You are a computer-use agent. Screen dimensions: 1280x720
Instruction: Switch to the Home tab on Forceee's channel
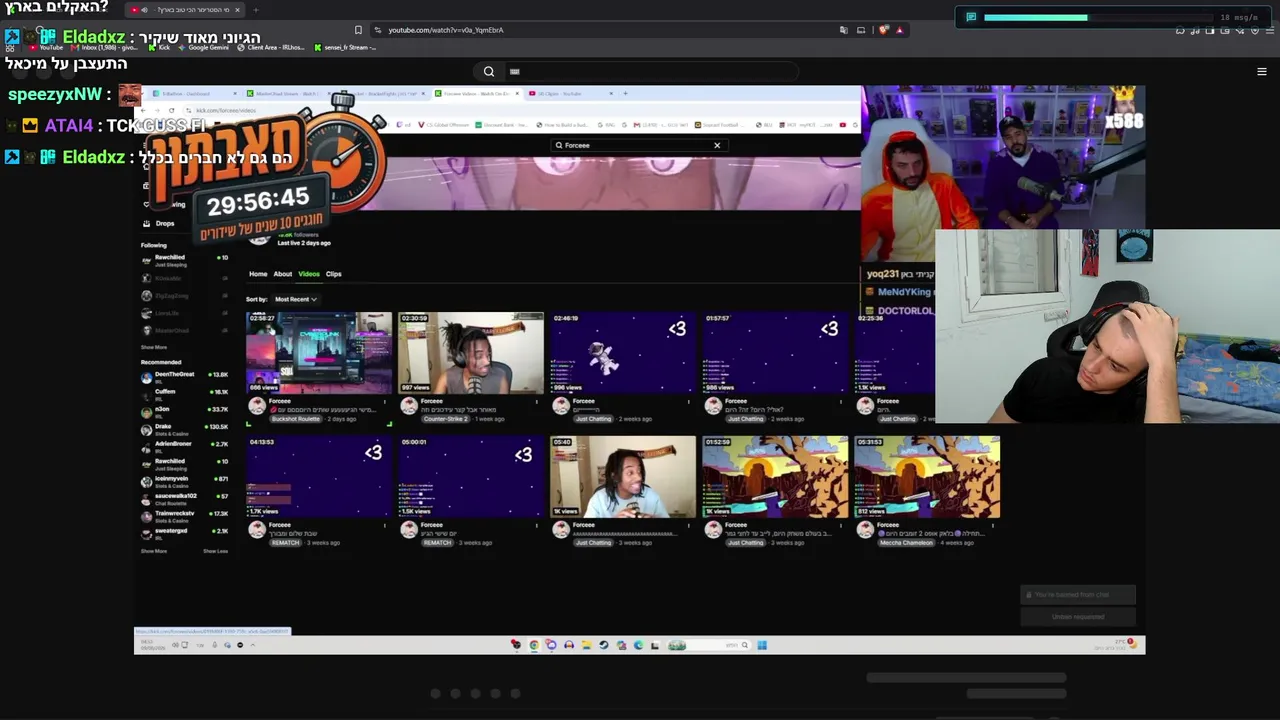tap(258, 274)
